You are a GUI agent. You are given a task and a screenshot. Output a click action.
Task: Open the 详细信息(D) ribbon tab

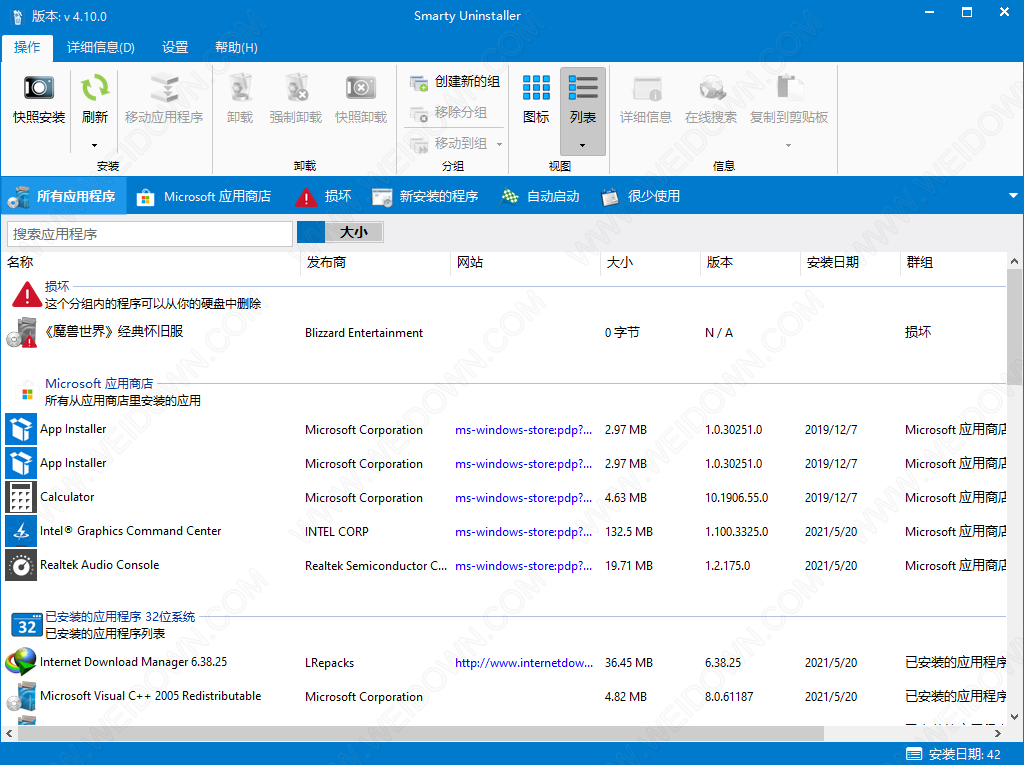click(101, 47)
